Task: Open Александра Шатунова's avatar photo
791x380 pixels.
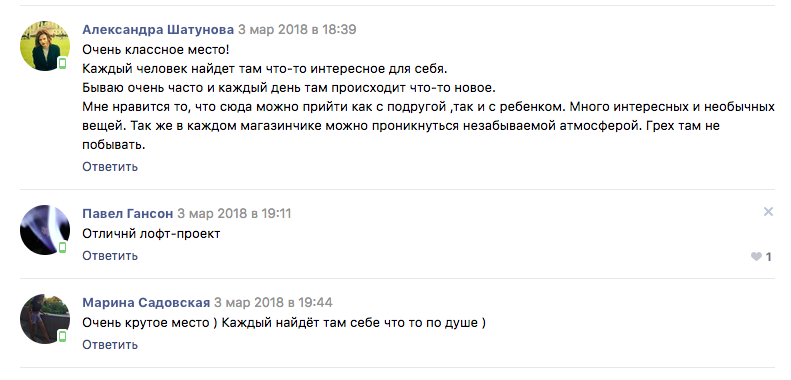Action: click(x=45, y=46)
